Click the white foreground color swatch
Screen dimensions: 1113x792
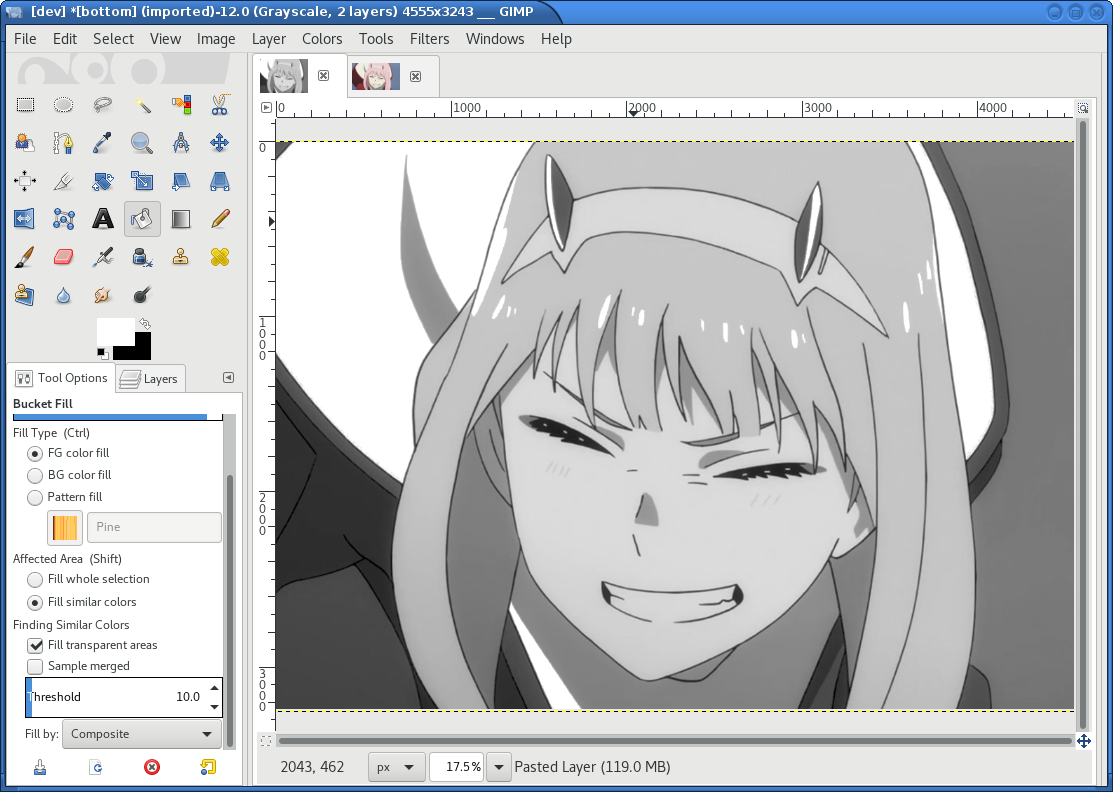(112, 332)
